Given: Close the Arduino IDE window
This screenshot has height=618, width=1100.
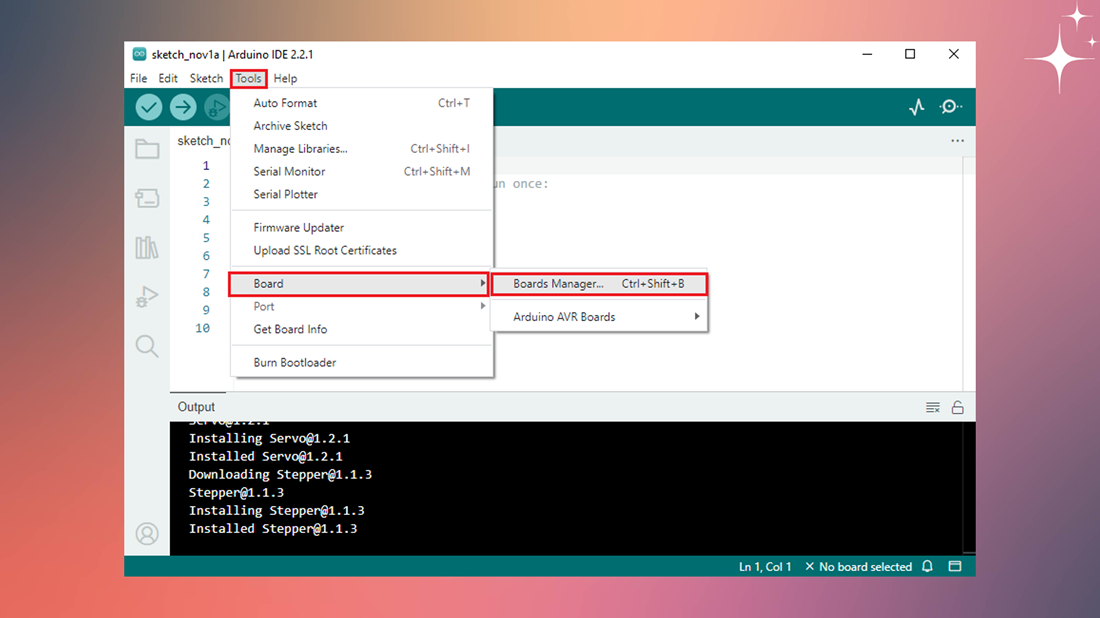Looking at the screenshot, I should point(953,54).
